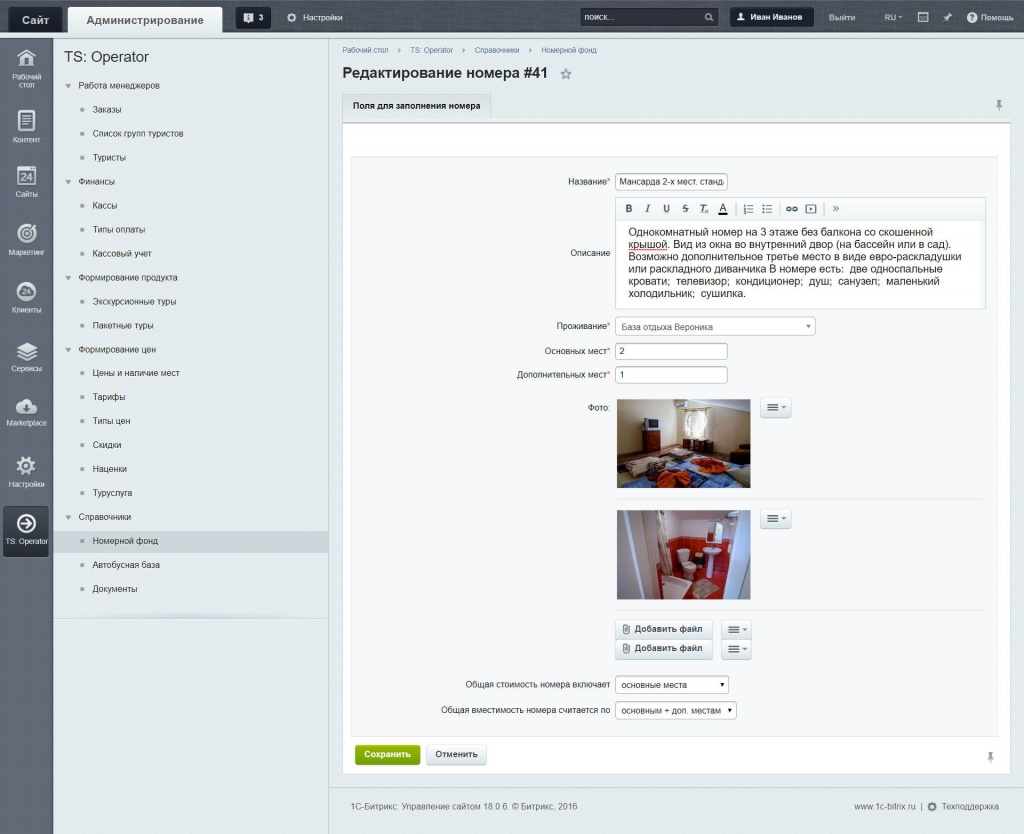Open the text color picker in the editor
This screenshot has width=1024, height=834.
click(x=723, y=208)
